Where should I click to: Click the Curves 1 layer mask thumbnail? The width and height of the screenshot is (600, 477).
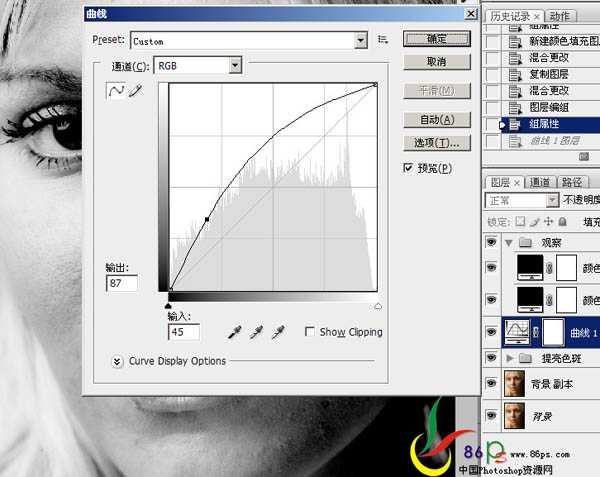553,332
